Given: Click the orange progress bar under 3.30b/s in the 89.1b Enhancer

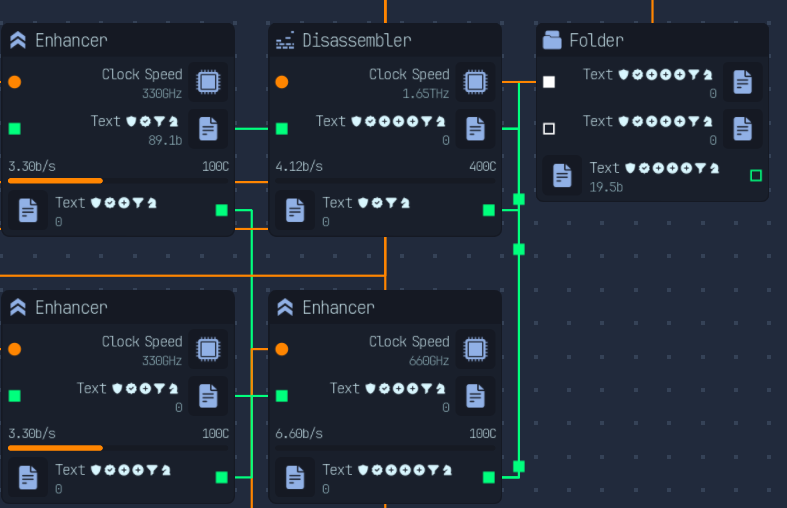Looking at the screenshot, I should click(118, 181).
